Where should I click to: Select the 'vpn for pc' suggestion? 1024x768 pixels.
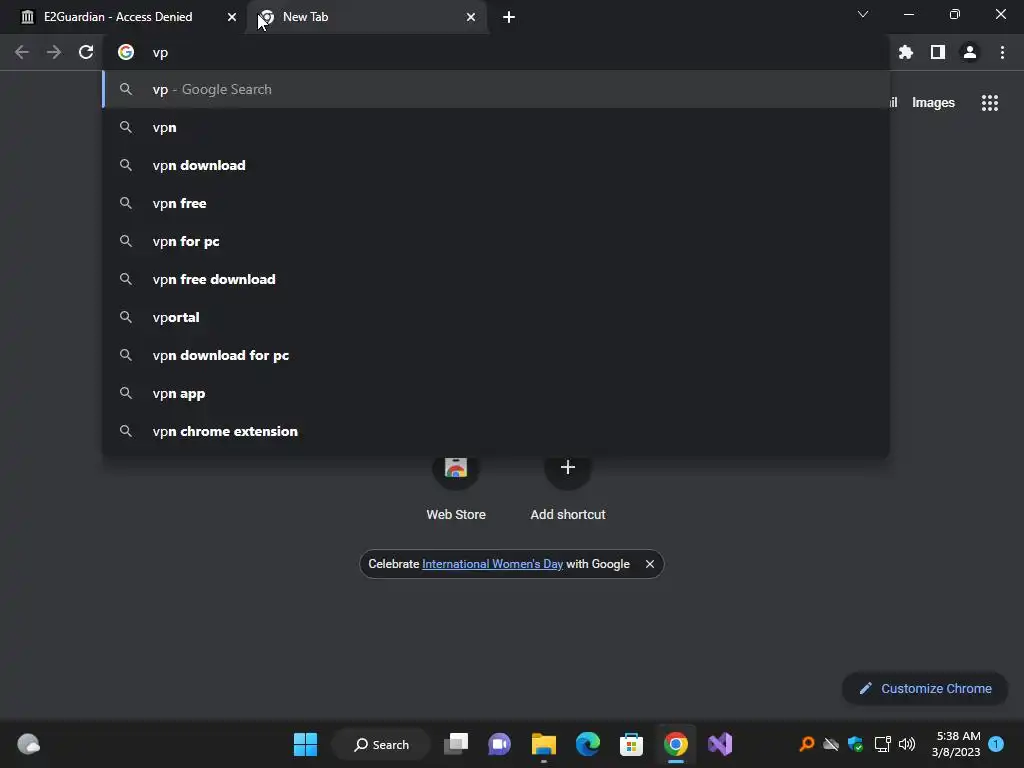(496, 241)
